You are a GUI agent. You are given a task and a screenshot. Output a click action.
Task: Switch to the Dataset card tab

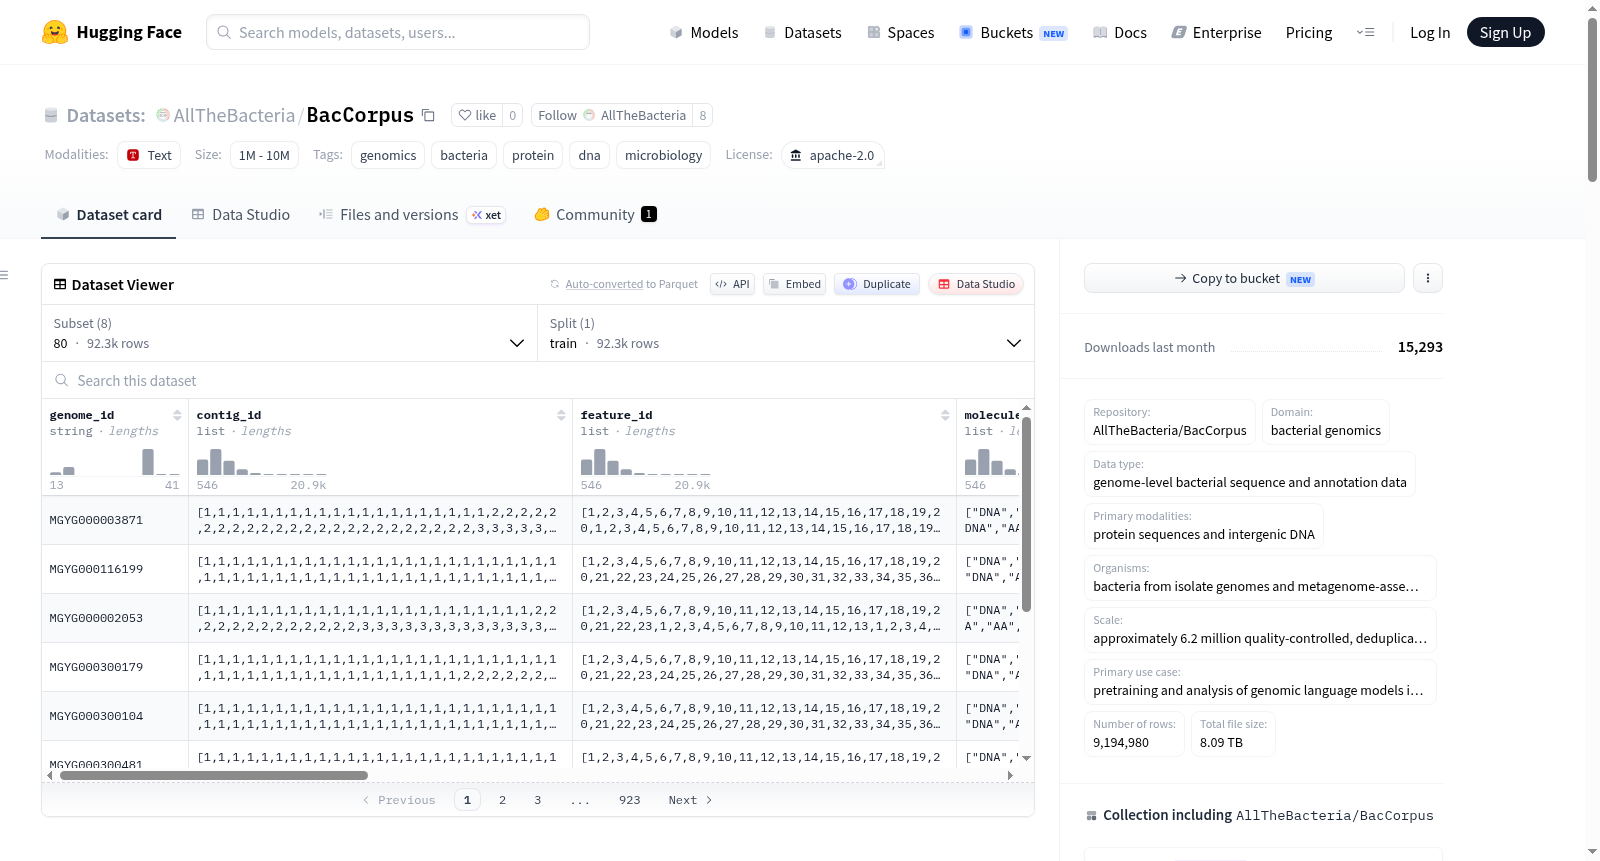pos(108,215)
